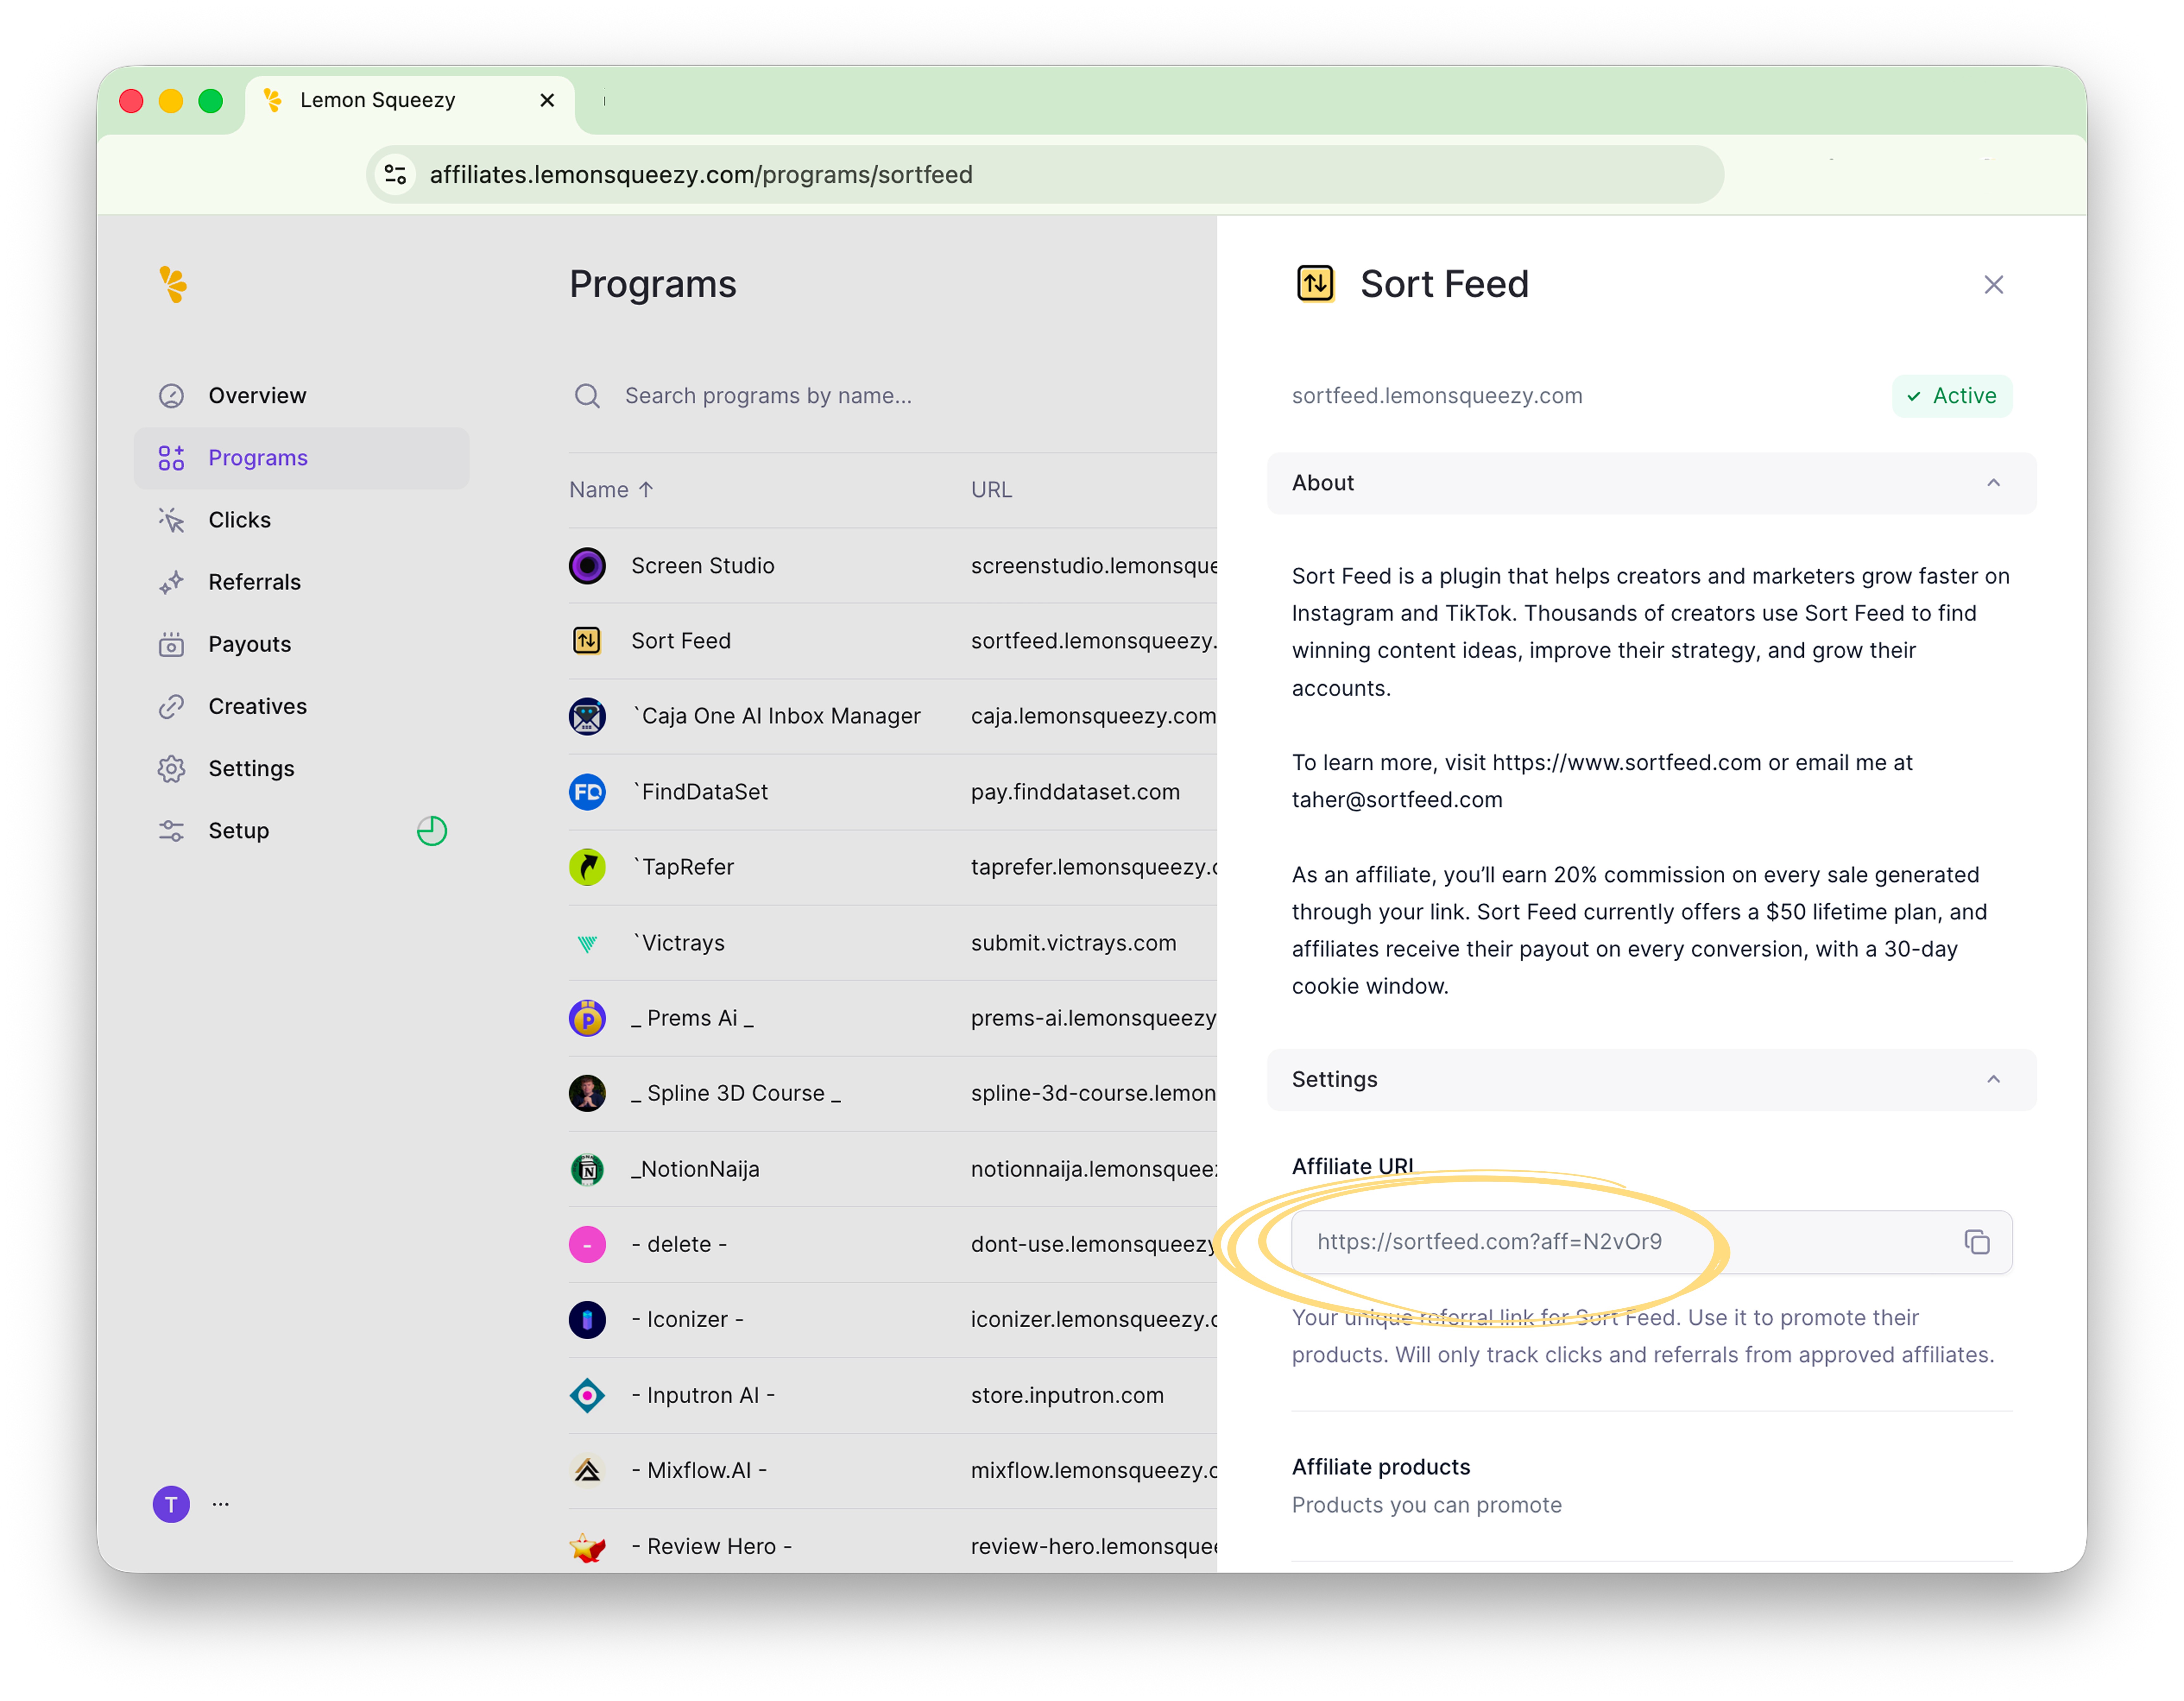
Task: Open the Referrals section
Action: coord(254,582)
